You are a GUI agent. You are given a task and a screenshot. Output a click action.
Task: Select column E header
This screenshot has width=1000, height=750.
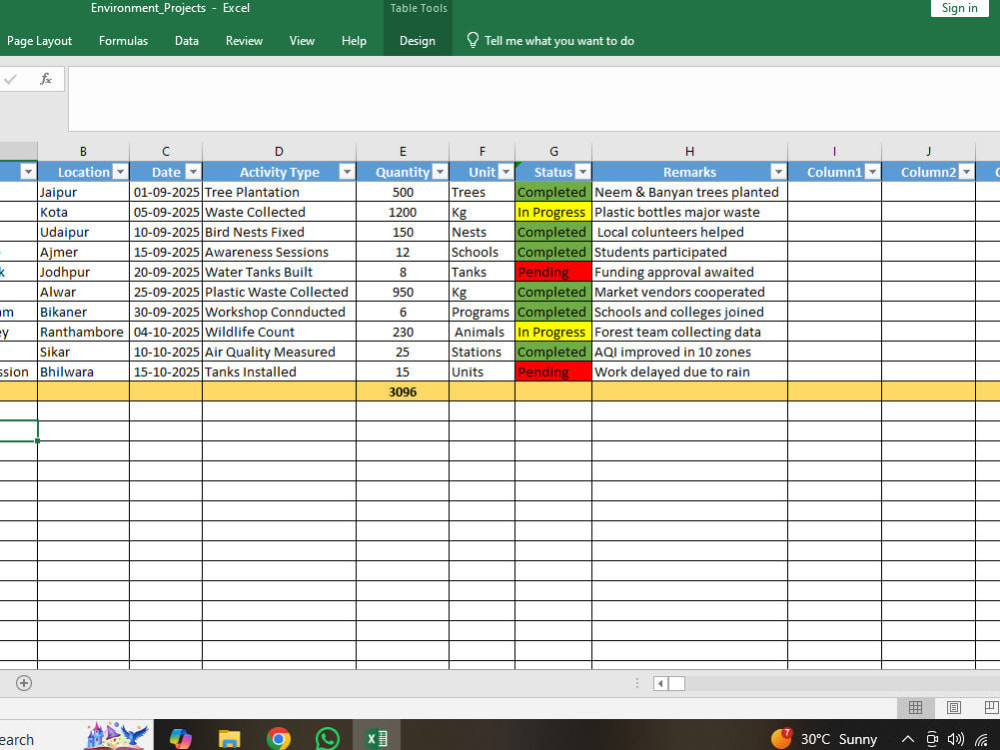click(402, 151)
